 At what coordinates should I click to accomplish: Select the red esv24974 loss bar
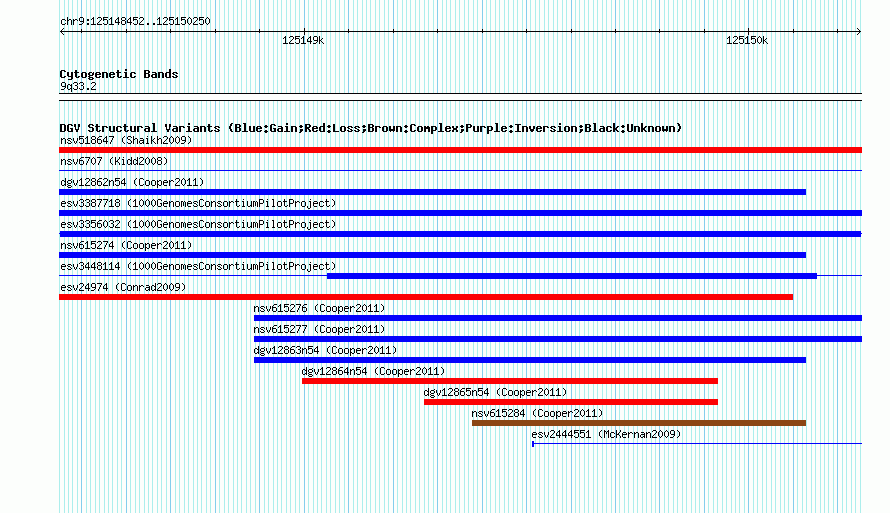pyautogui.click(x=426, y=297)
